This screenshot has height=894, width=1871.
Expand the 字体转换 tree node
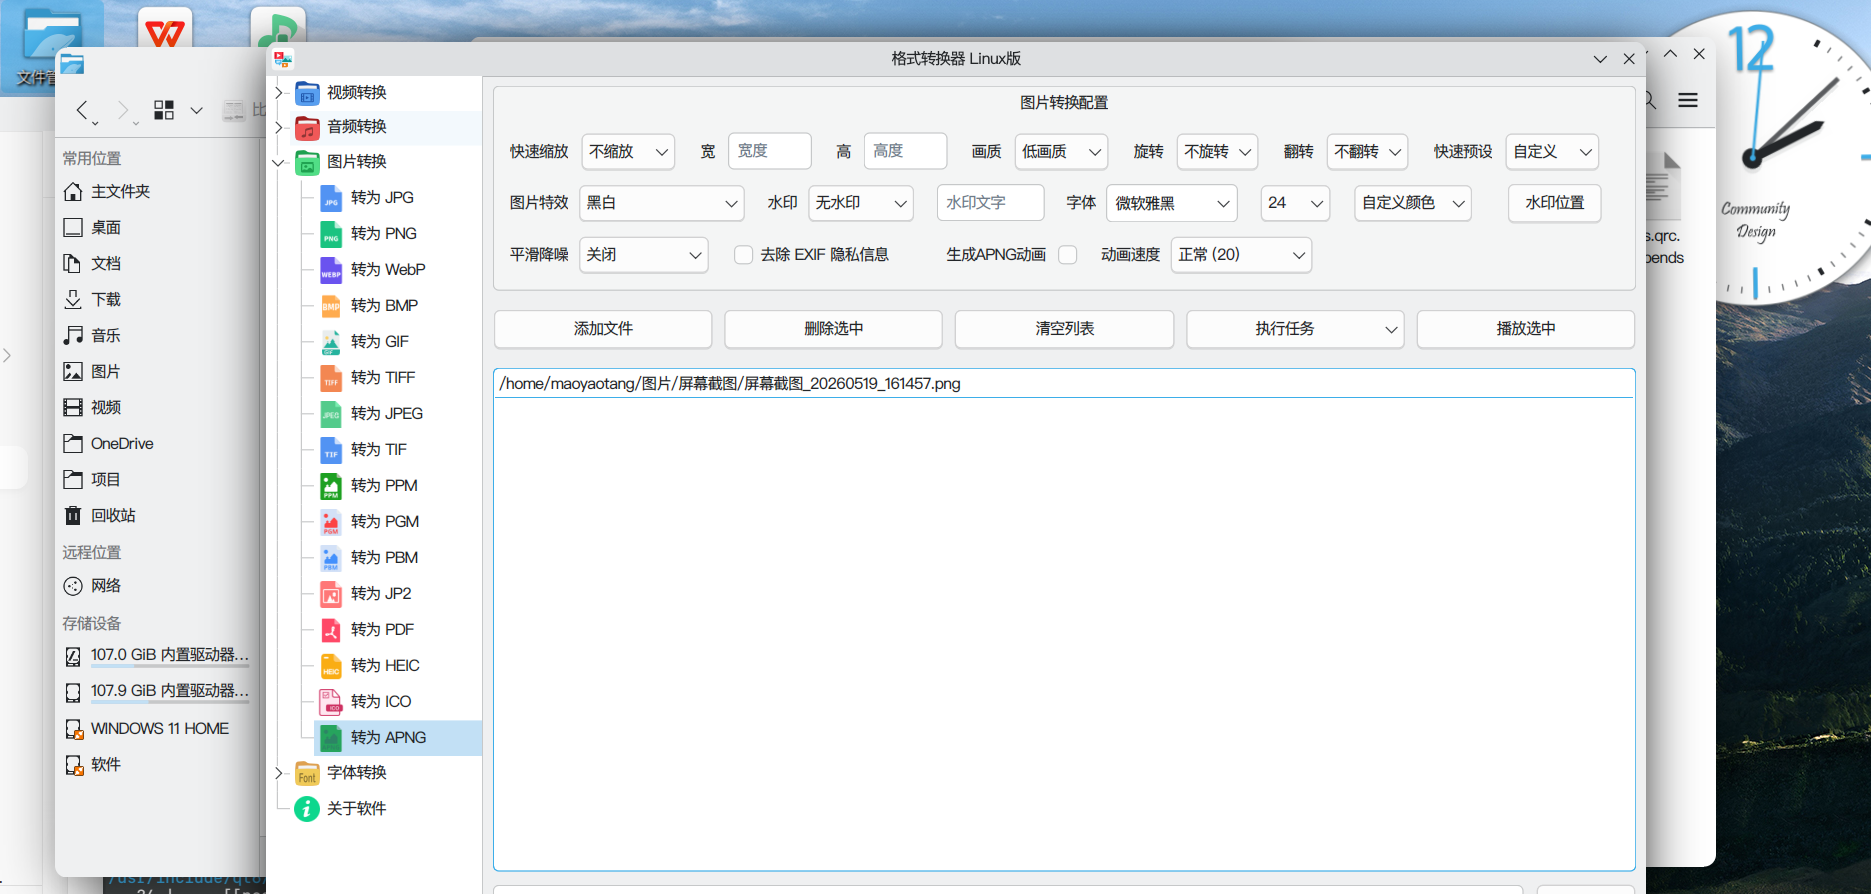(279, 773)
